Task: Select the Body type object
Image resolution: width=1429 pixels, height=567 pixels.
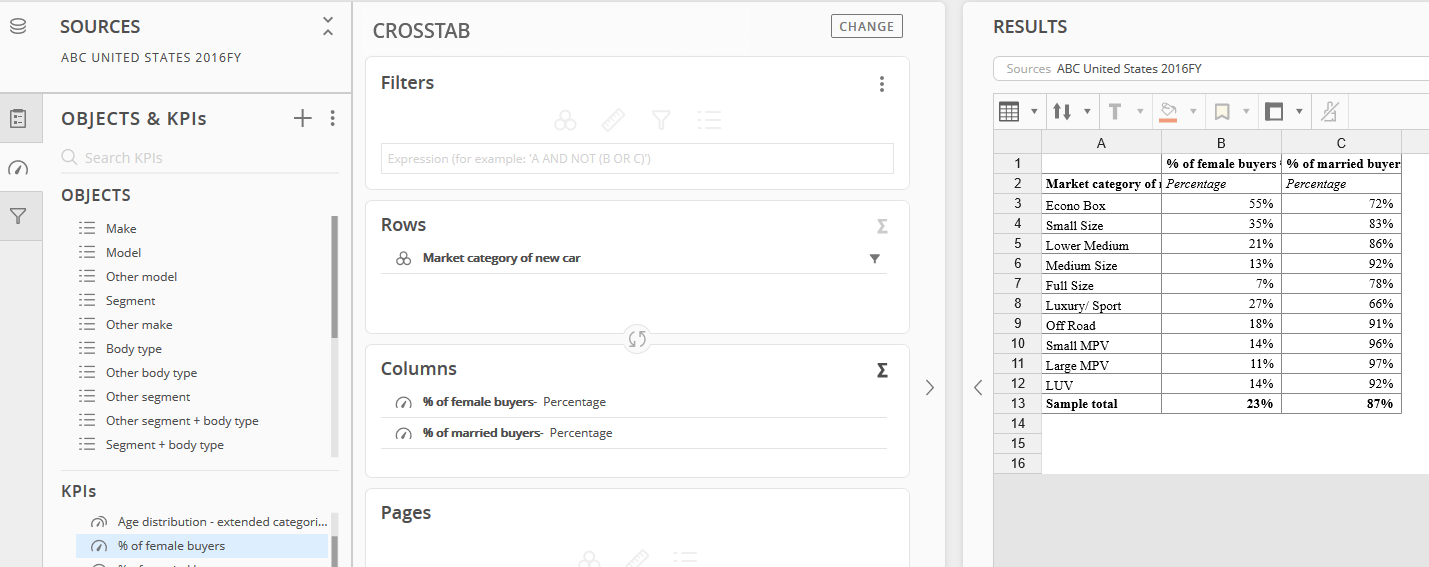Action: [x=134, y=349]
